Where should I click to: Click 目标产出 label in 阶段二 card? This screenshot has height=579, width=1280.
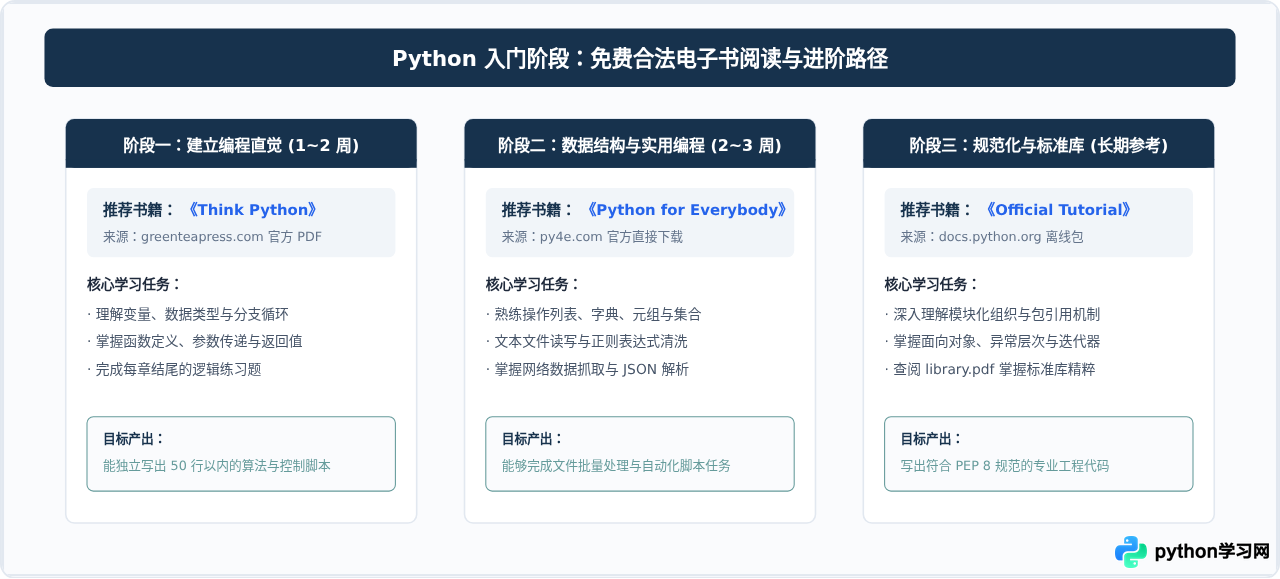click(533, 439)
